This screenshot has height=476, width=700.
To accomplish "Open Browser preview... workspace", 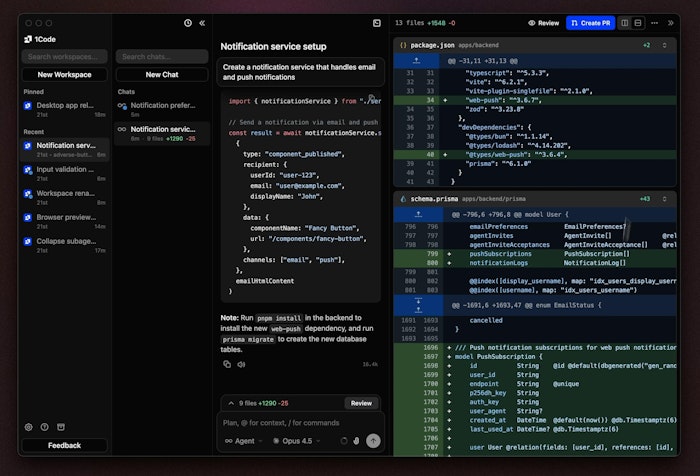I will [x=65, y=221].
